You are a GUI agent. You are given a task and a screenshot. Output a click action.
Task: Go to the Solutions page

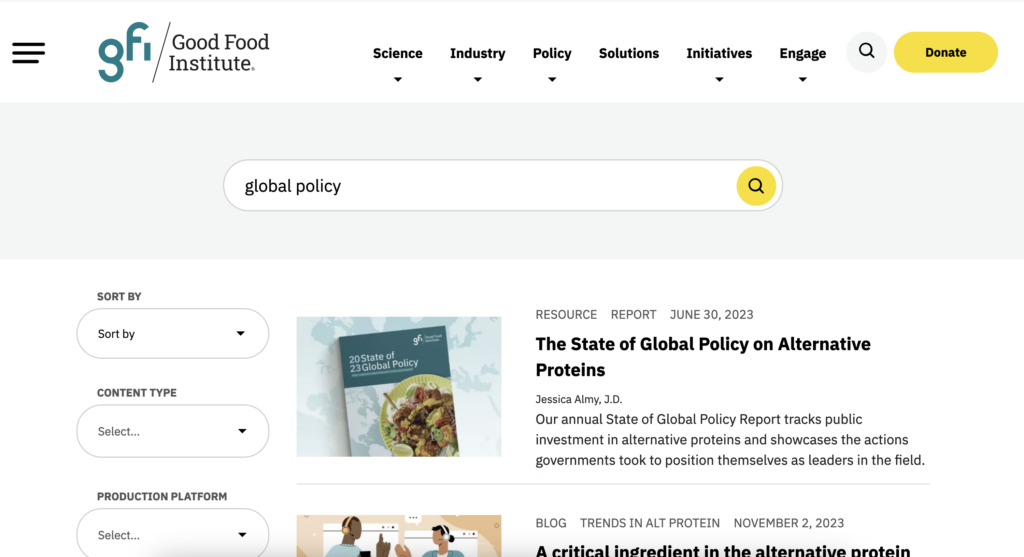(628, 54)
